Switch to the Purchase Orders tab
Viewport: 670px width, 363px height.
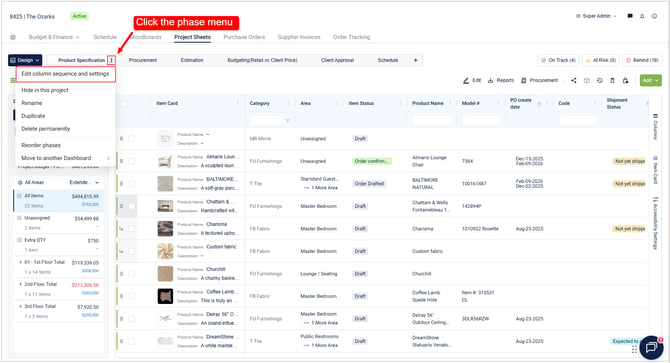click(244, 37)
